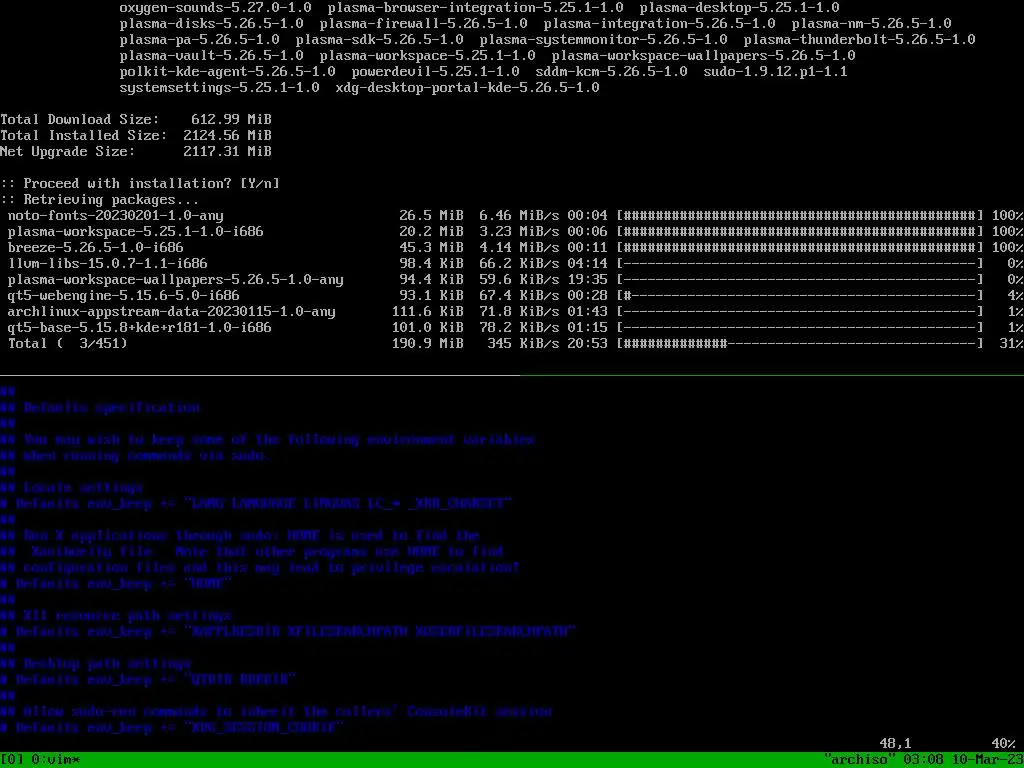Click powerdevil-5.25.1-1.0 in package list
The image size is (1024, 768).
(436, 71)
